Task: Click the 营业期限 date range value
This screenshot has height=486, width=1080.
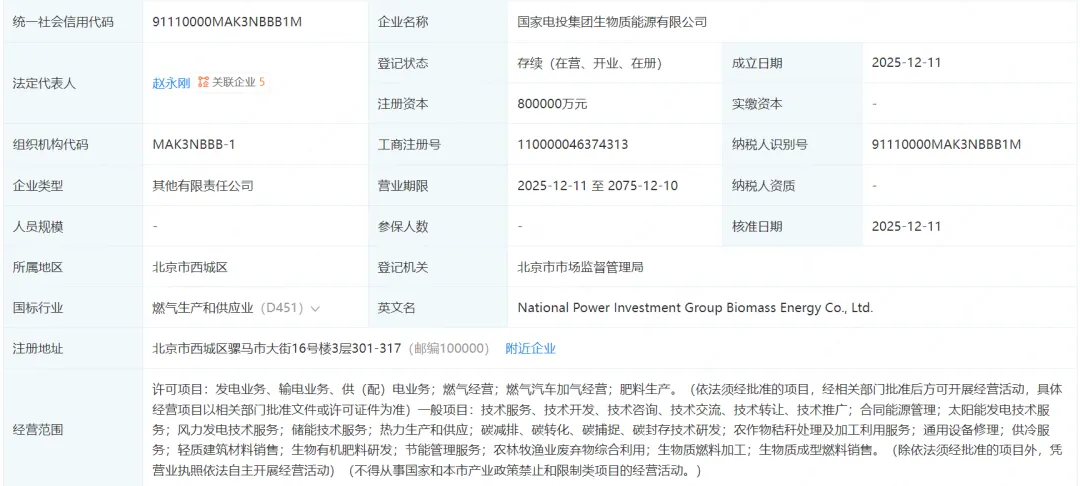Action: coord(597,185)
